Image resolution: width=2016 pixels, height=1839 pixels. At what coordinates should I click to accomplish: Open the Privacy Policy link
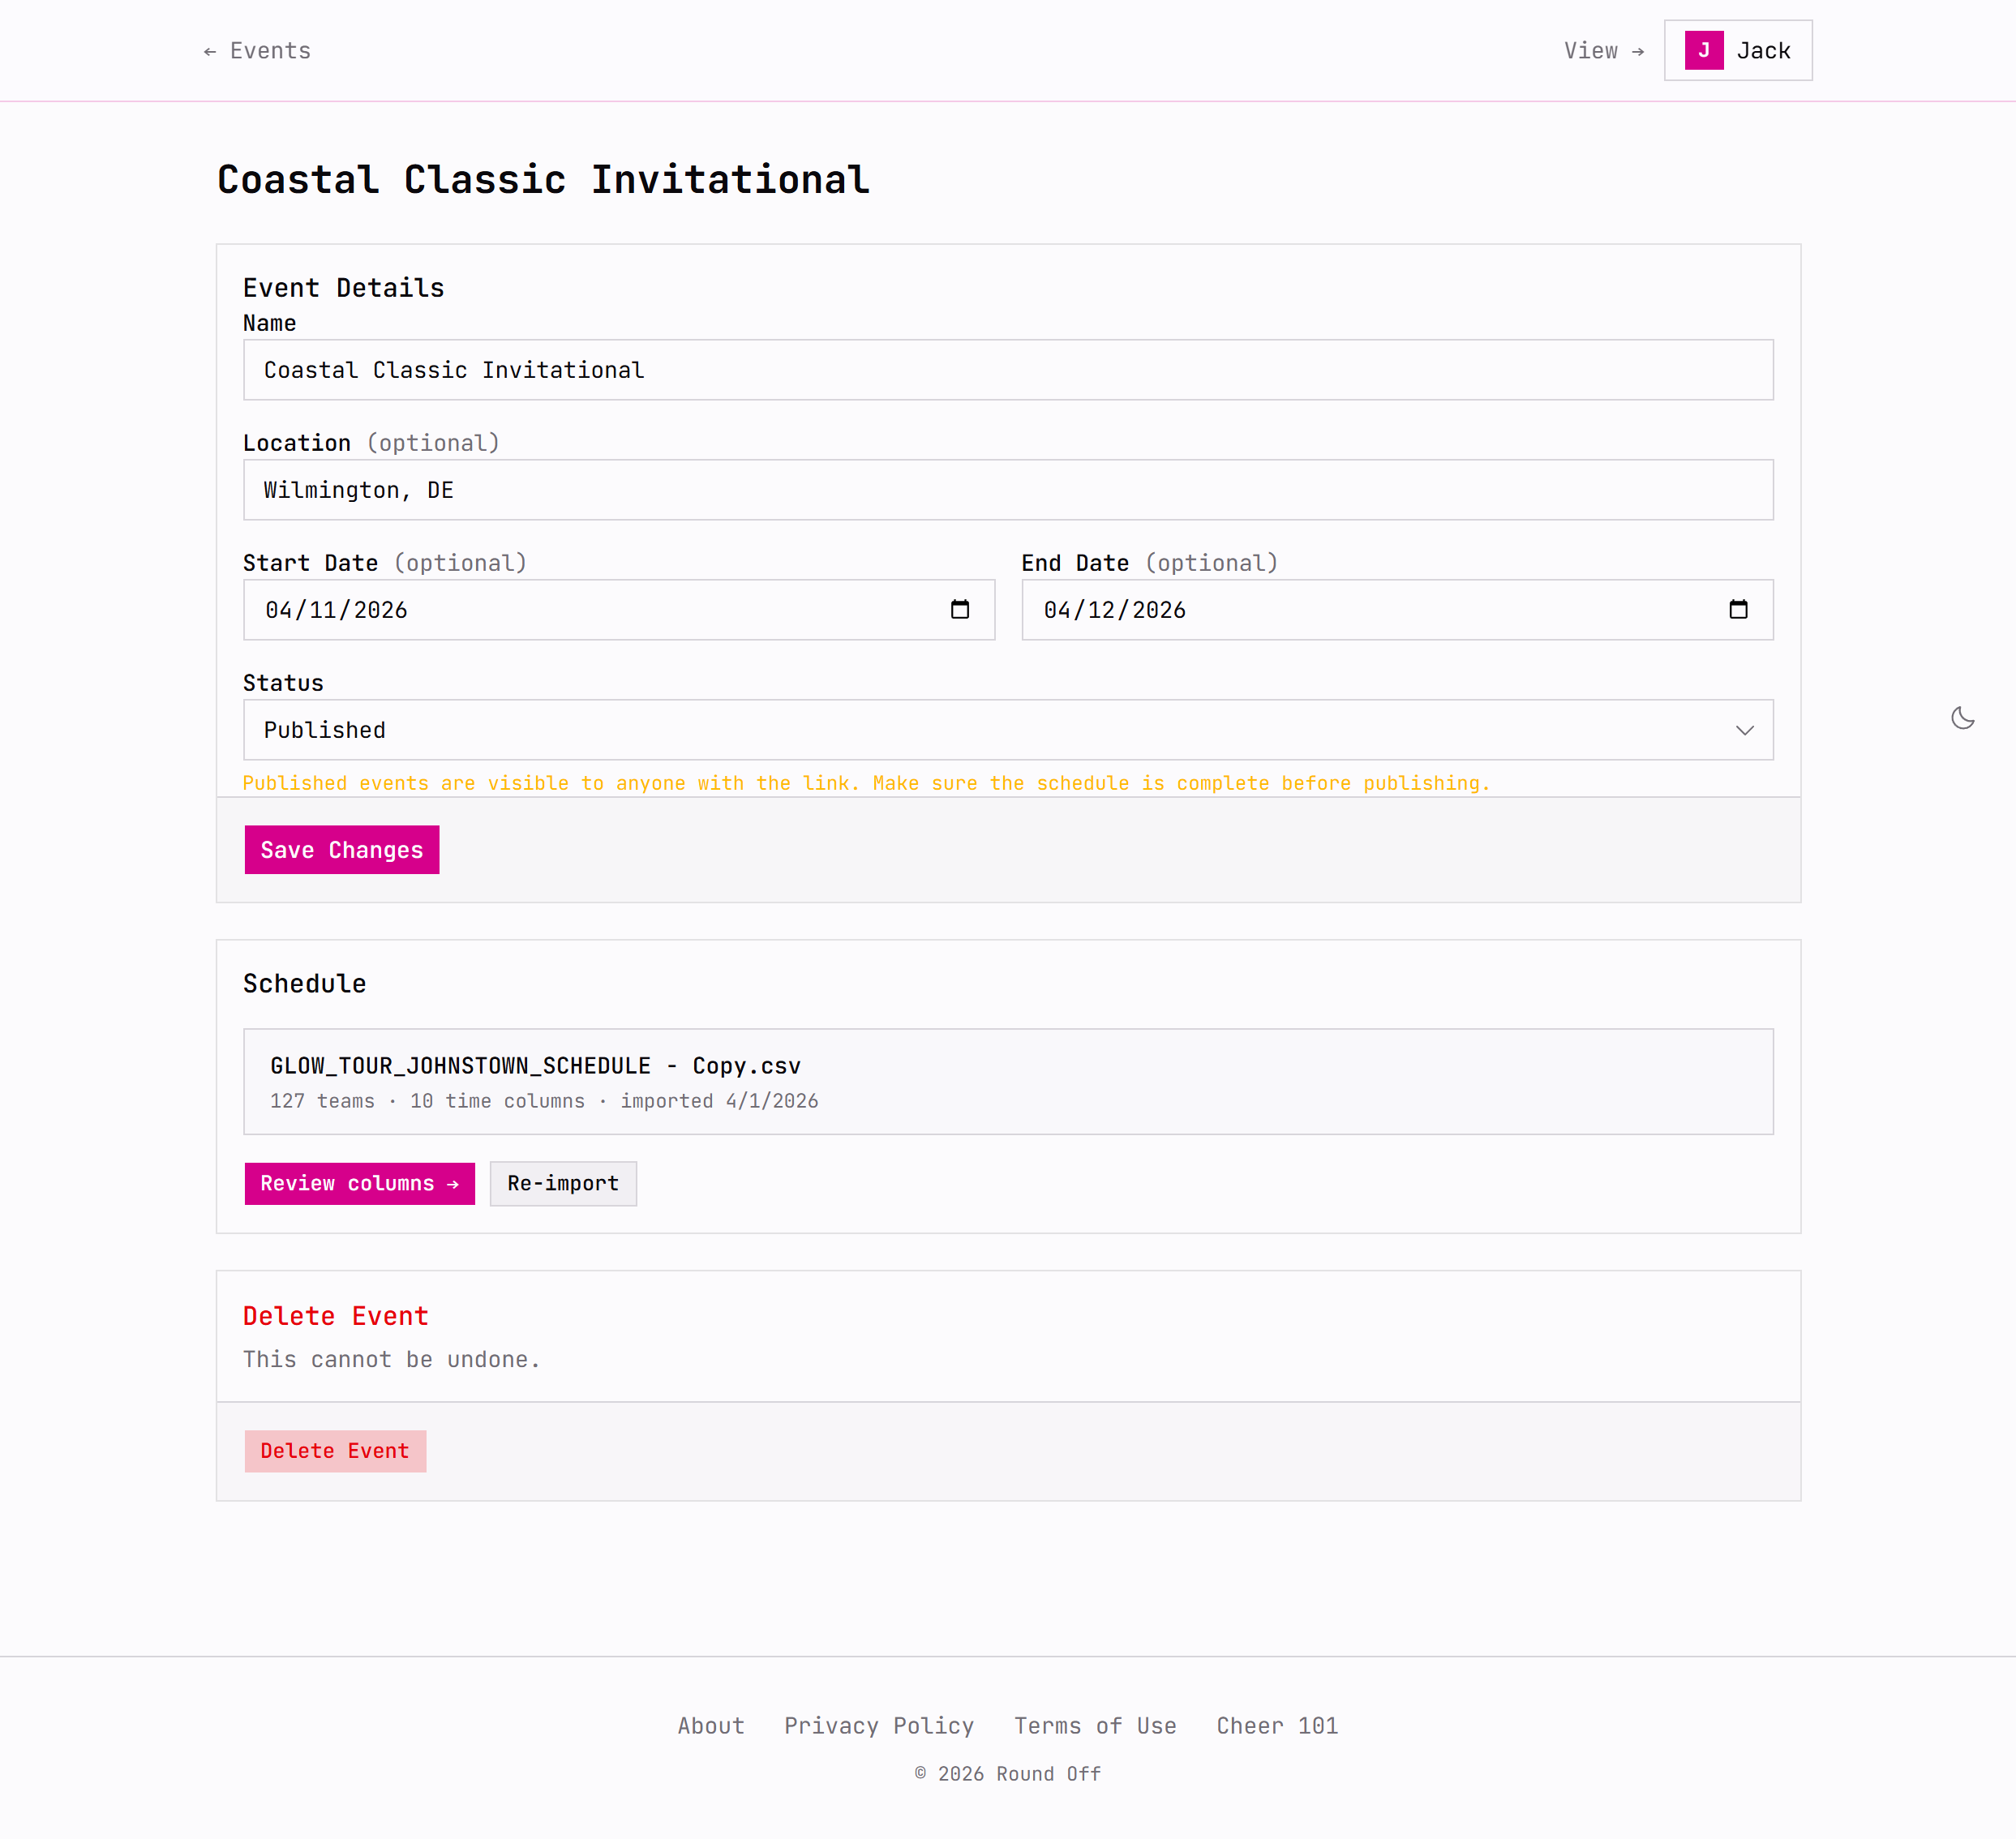878,1725
